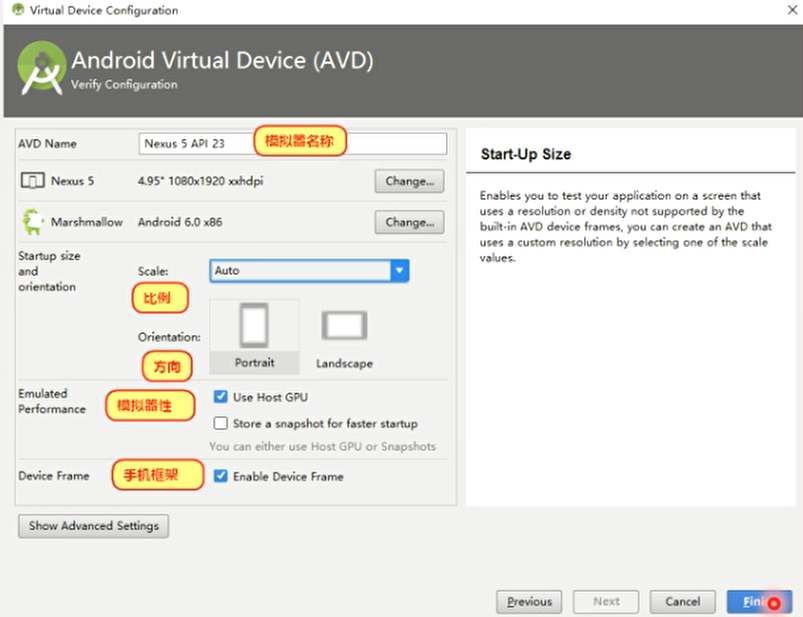
Task: Click the 'Startup size and orientation' label
Action: (x=49, y=271)
